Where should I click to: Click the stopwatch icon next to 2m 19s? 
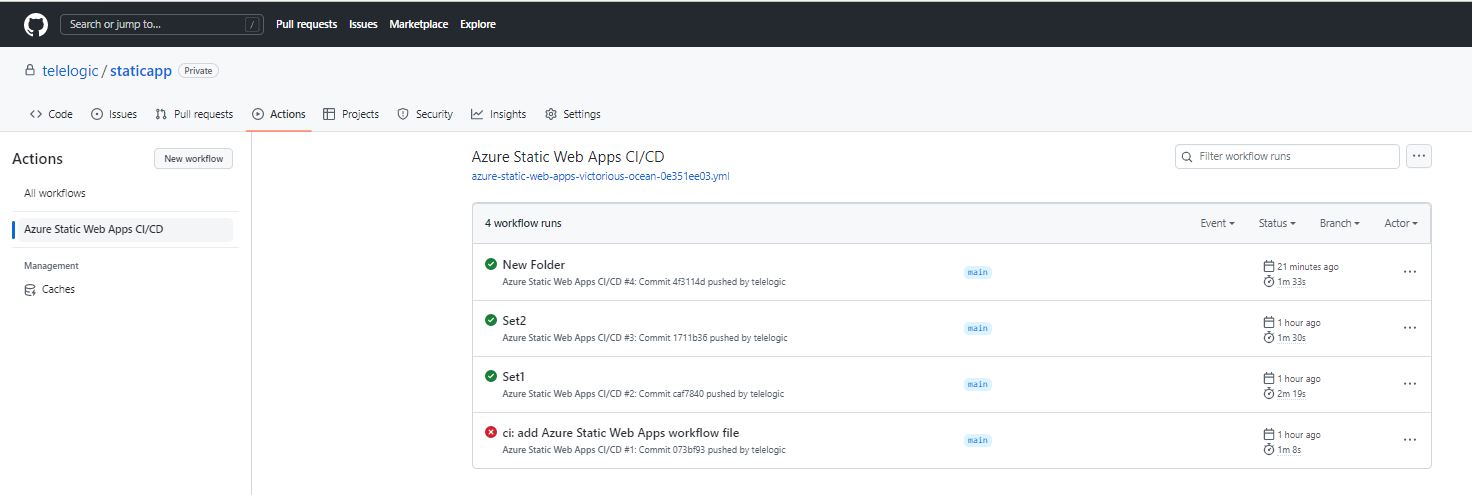(x=1269, y=394)
